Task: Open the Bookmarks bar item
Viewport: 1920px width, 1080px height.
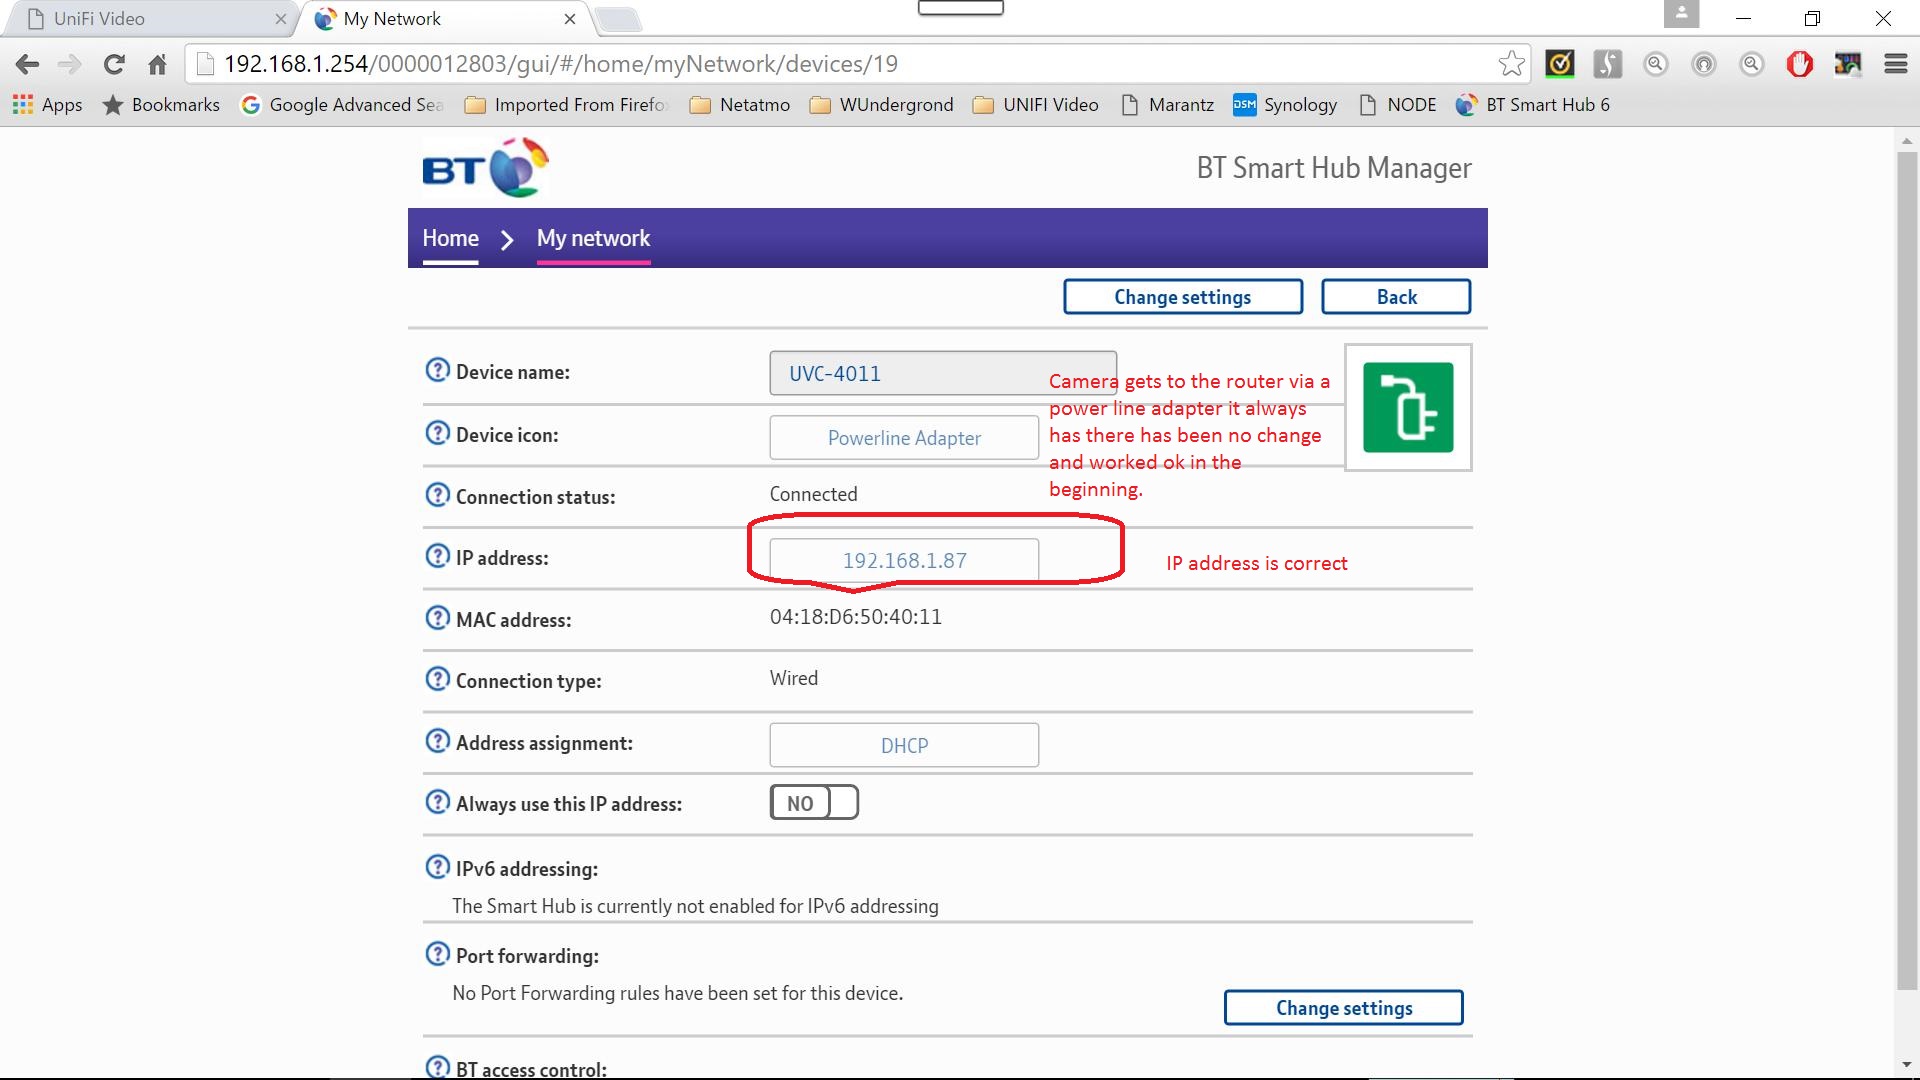Action: click(x=161, y=105)
